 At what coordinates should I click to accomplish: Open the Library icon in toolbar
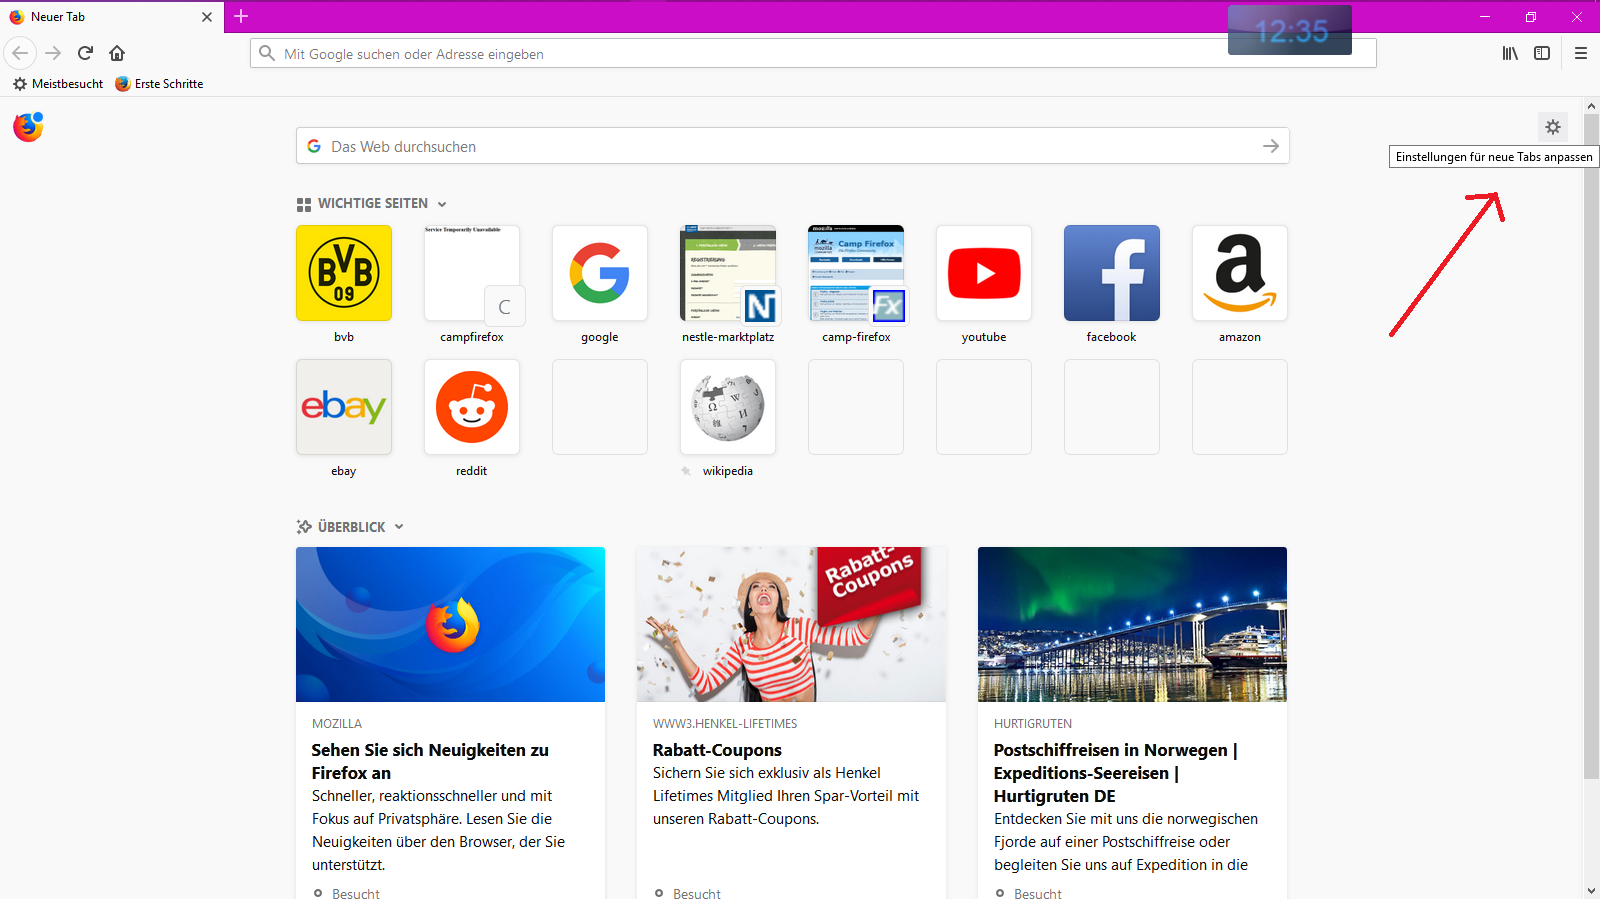pos(1510,53)
